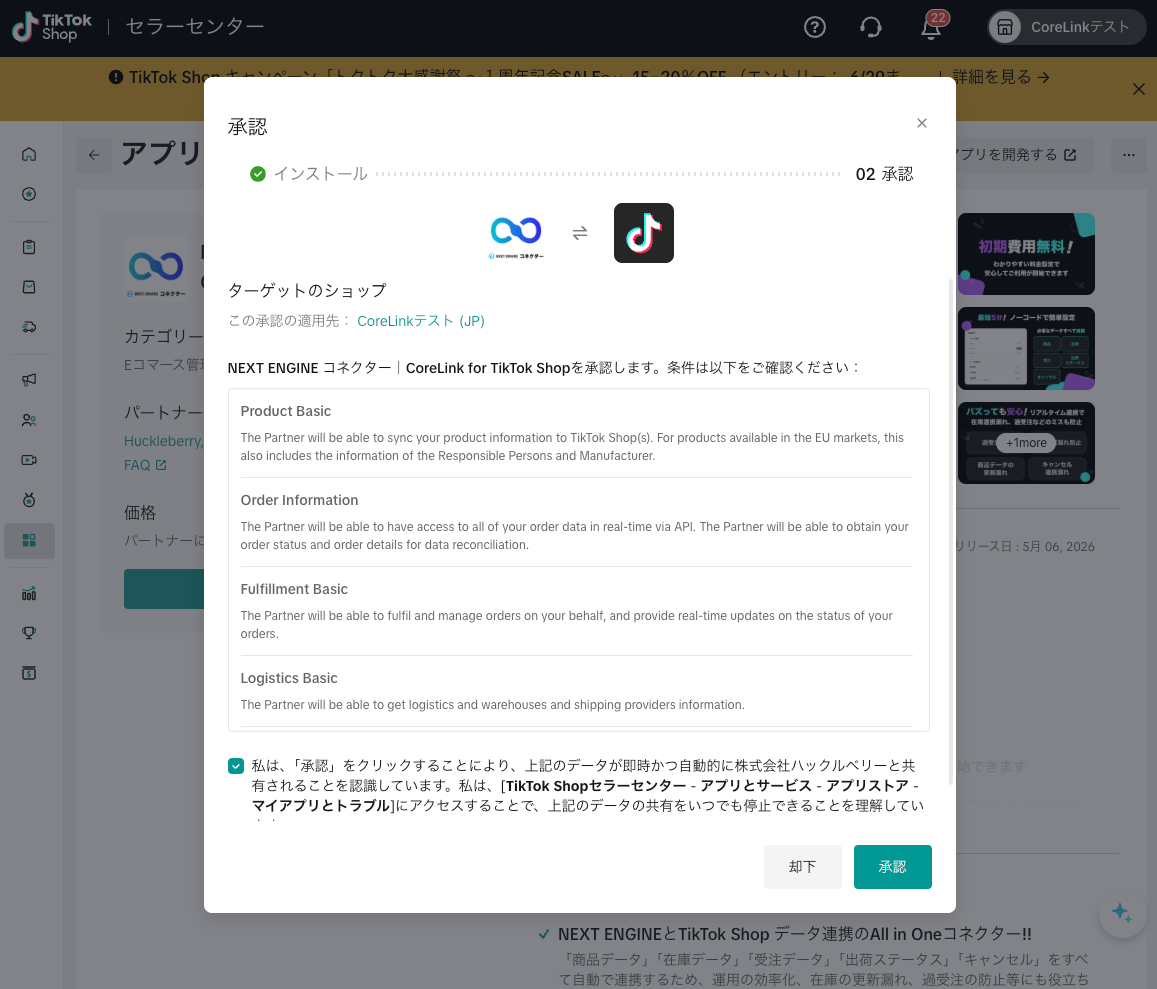This screenshot has height=989, width=1157.
Task: Follow the 詳細を見る banner link
Action: 1001,77
